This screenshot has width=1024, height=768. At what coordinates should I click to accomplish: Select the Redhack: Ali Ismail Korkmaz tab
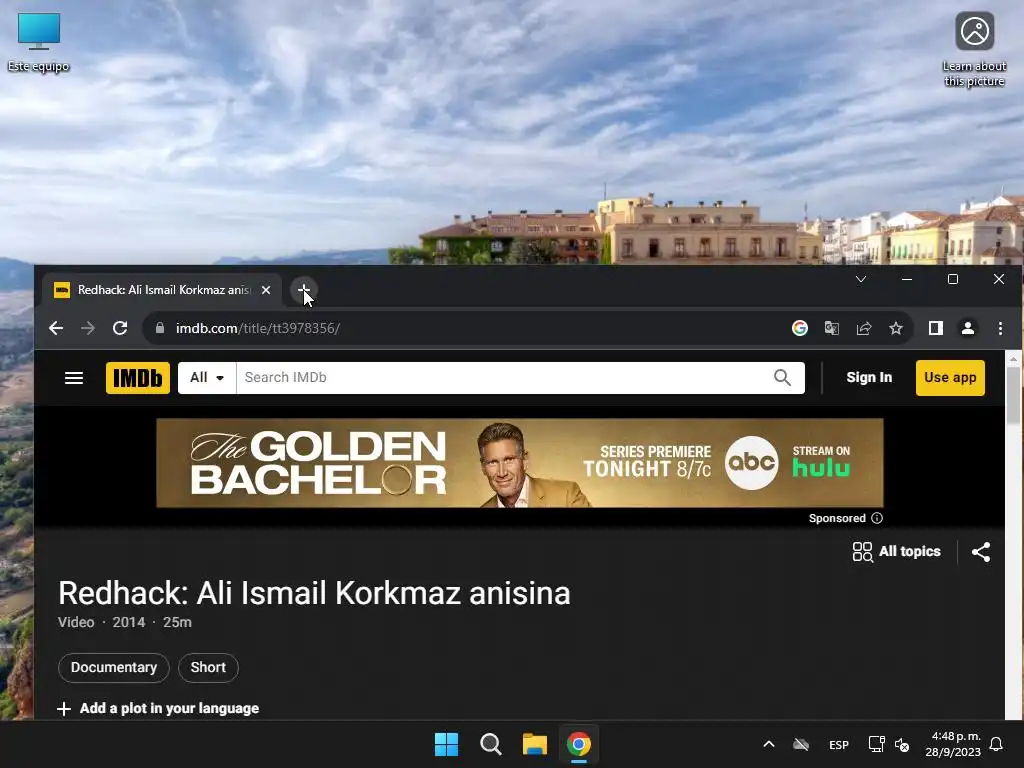163,290
